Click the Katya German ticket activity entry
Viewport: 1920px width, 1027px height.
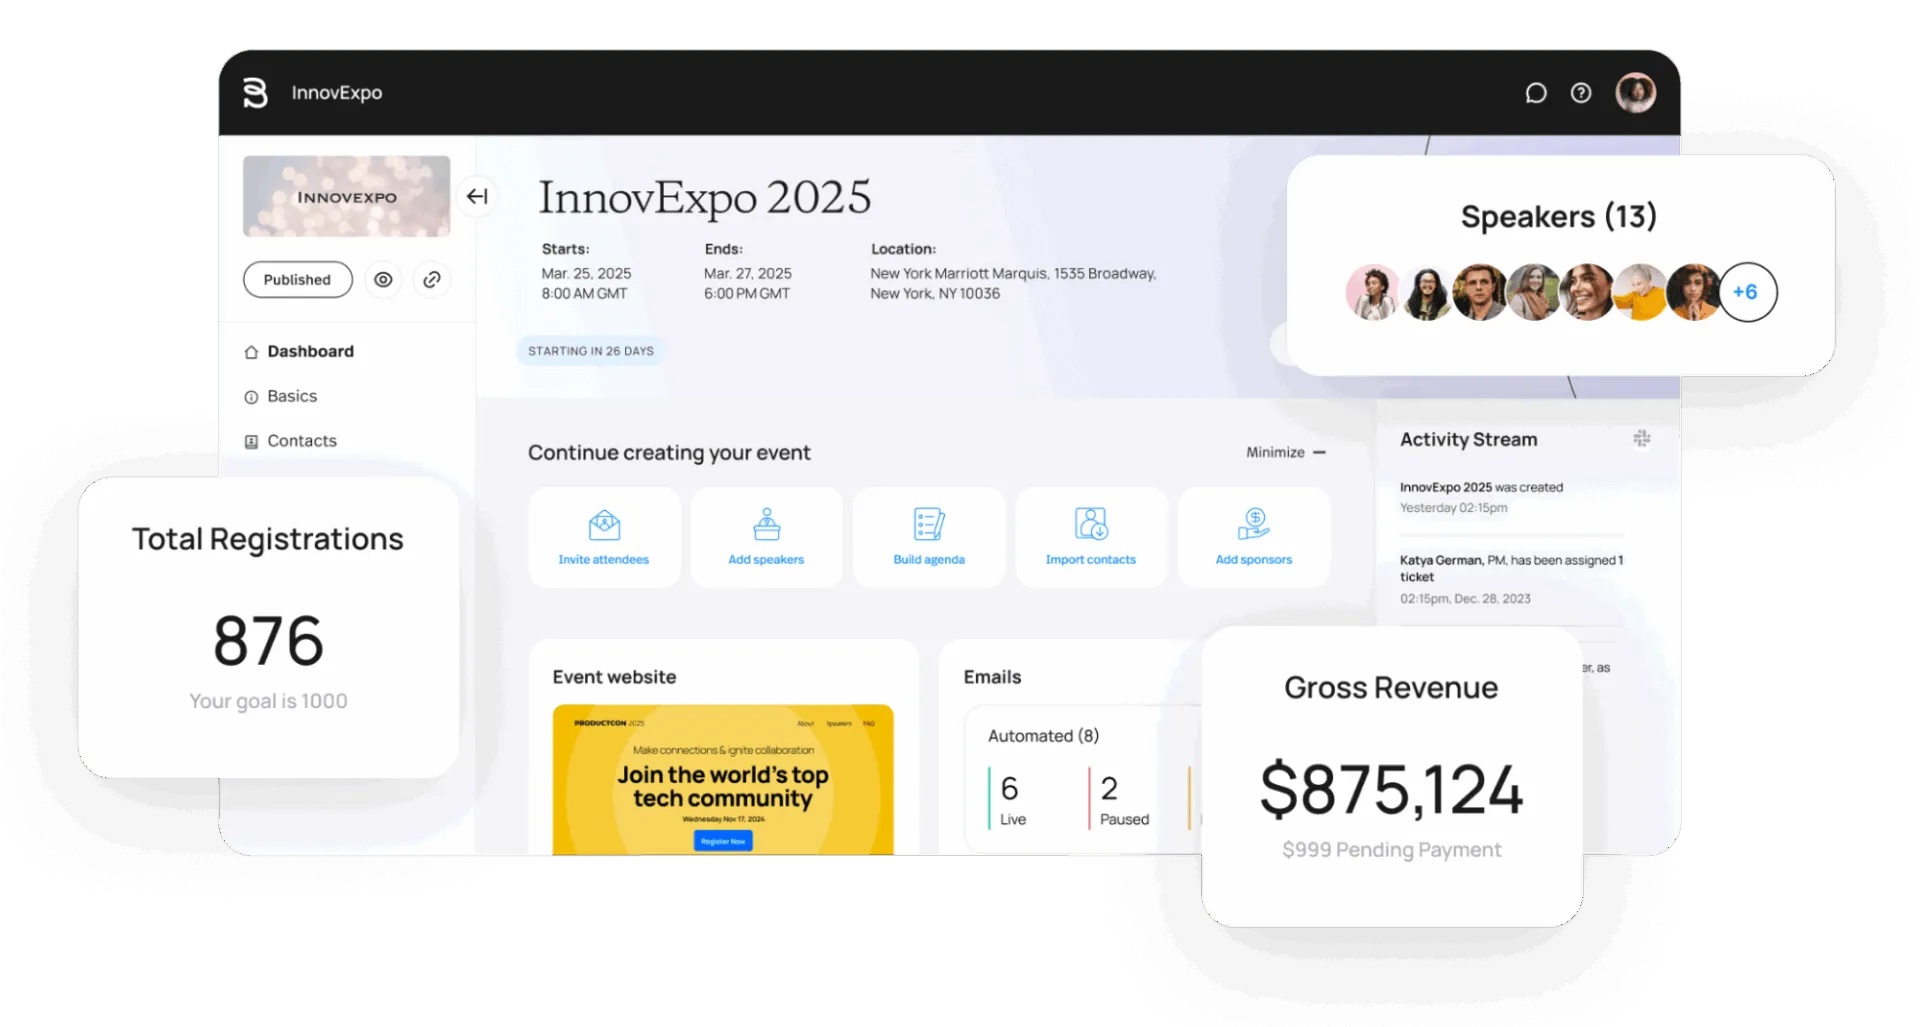coord(1512,579)
